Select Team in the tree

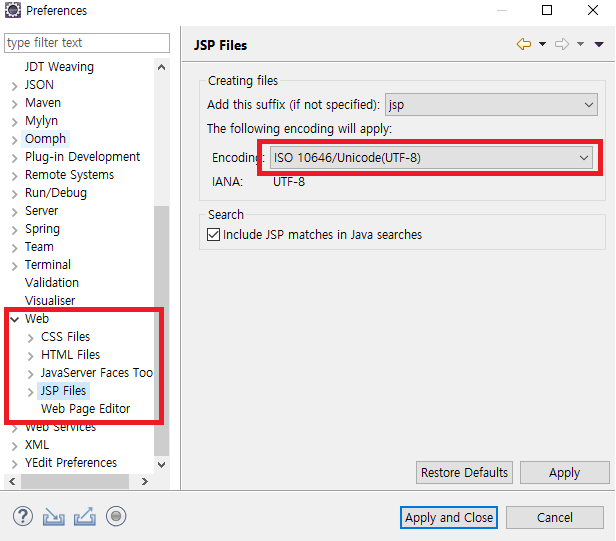(39, 246)
